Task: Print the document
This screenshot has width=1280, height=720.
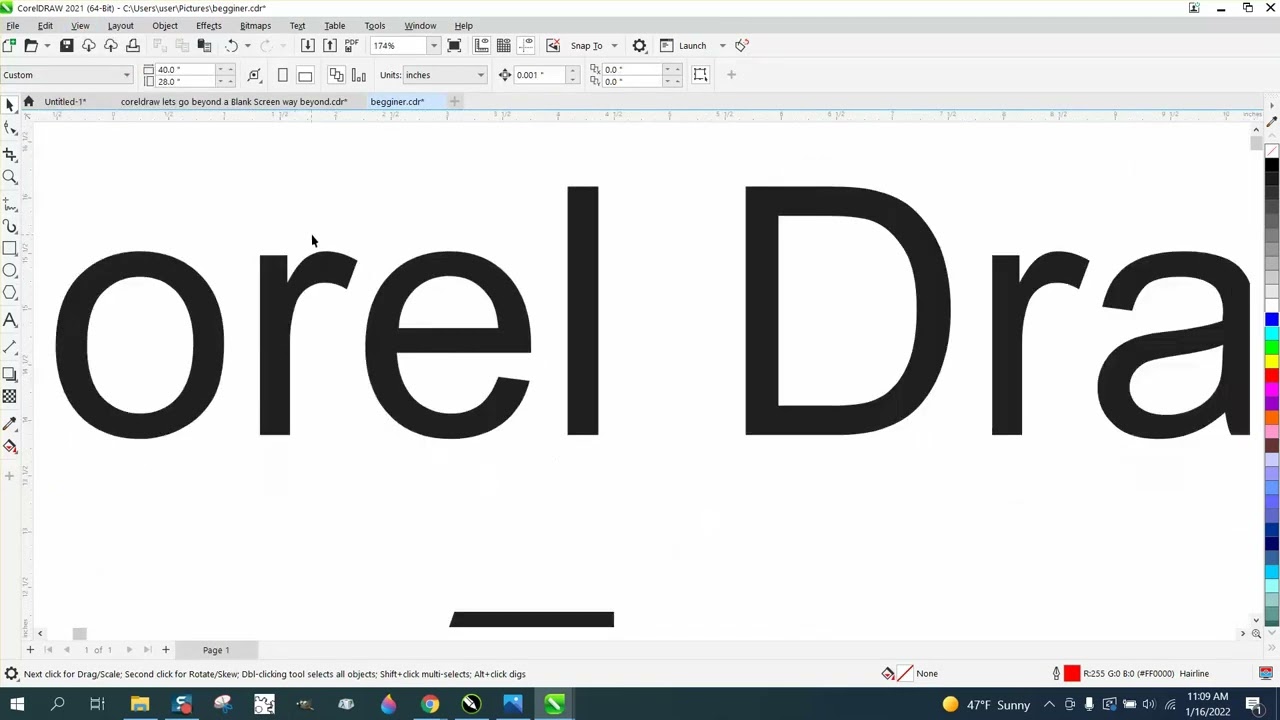Action: pos(132,45)
